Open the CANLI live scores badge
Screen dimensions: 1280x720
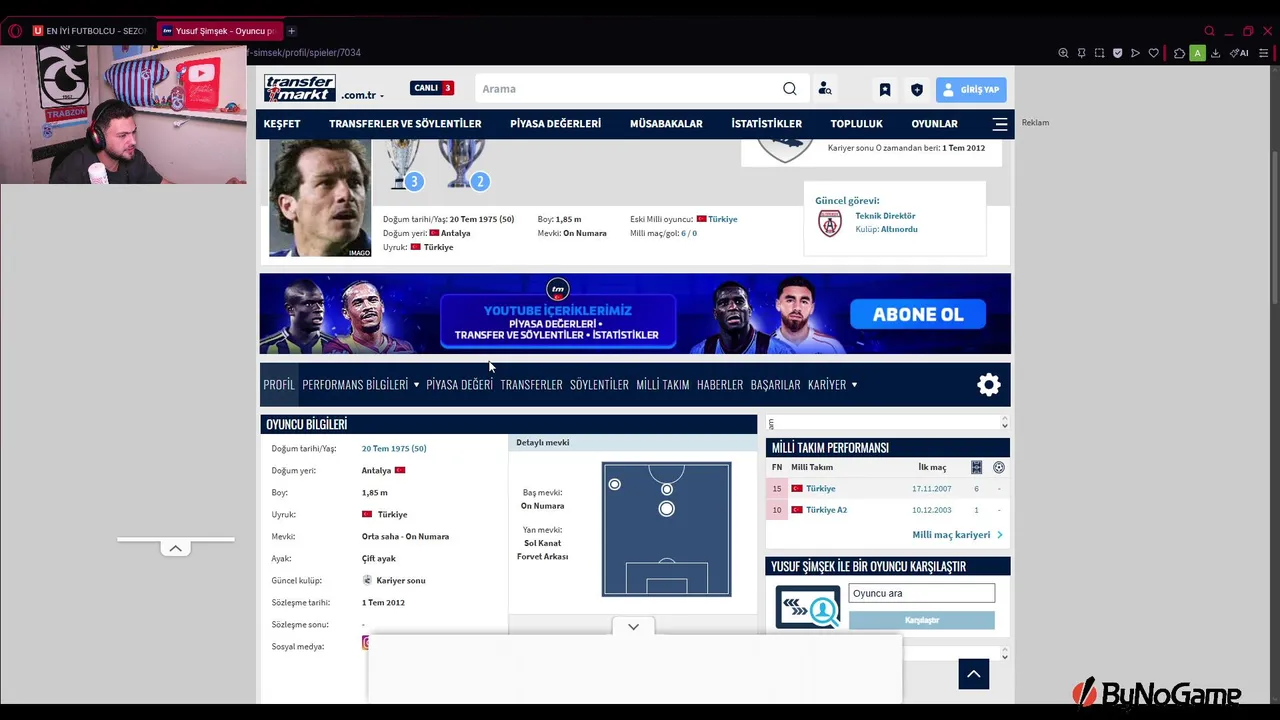(x=432, y=88)
